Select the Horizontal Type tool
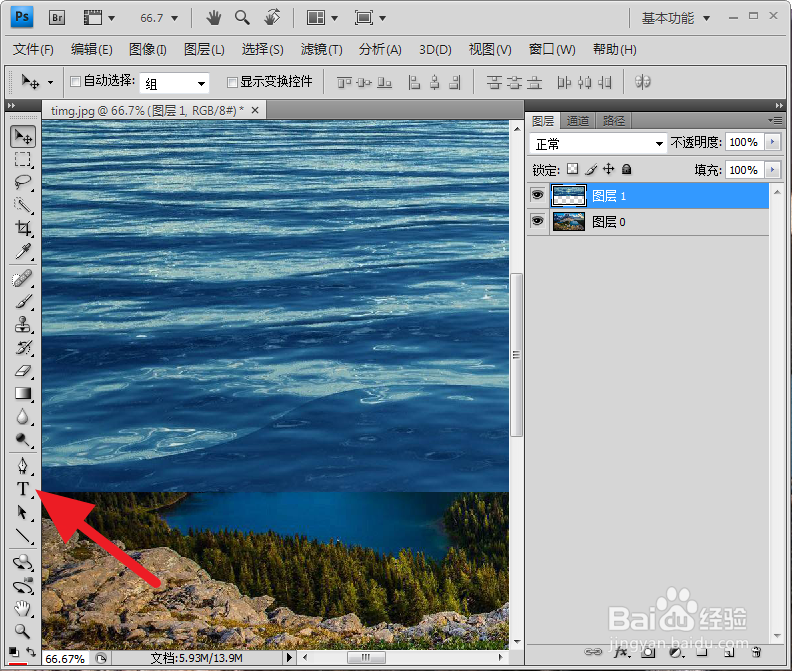The width and height of the screenshot is (792, 671). [x=23, y=489]
